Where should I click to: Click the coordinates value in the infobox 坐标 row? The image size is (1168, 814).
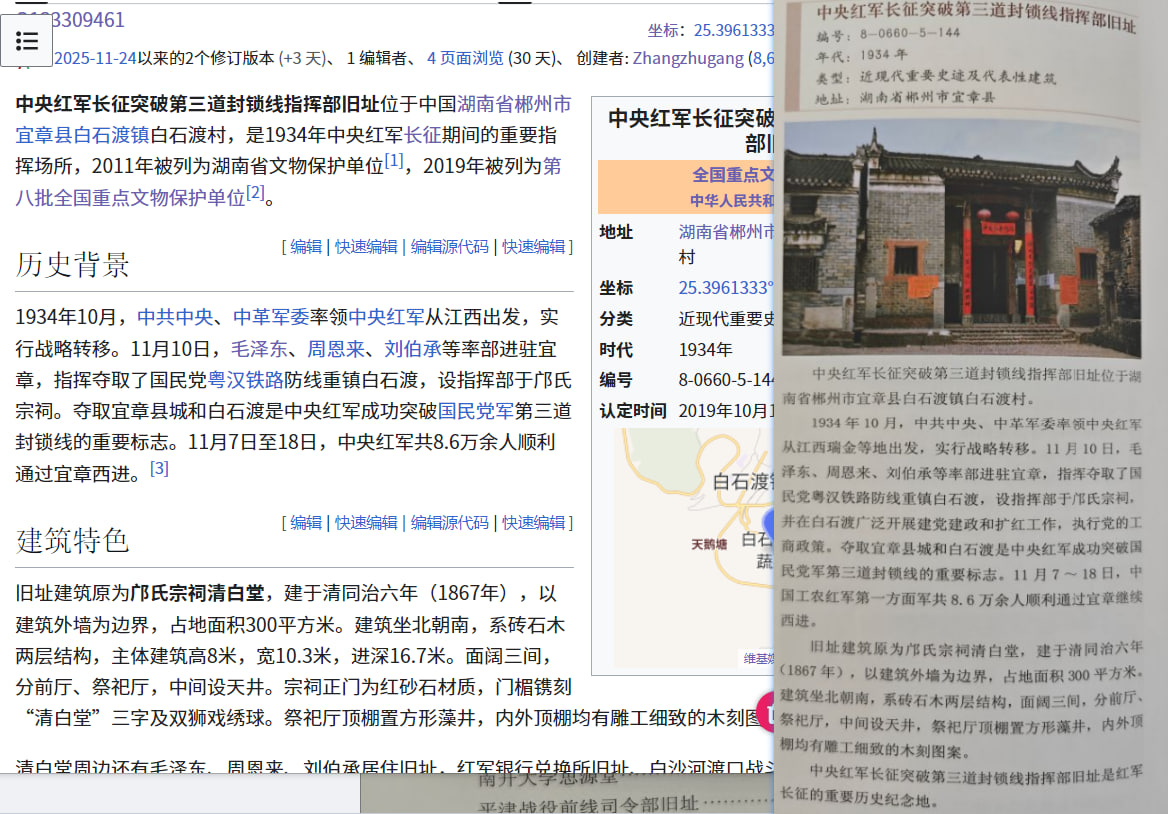click(x=725, y=288)
